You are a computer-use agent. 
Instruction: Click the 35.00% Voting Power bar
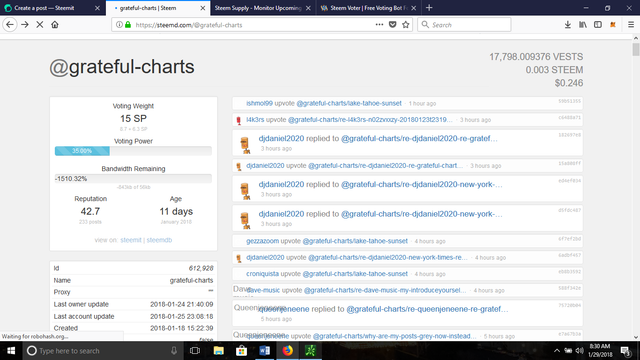(133, 151)
